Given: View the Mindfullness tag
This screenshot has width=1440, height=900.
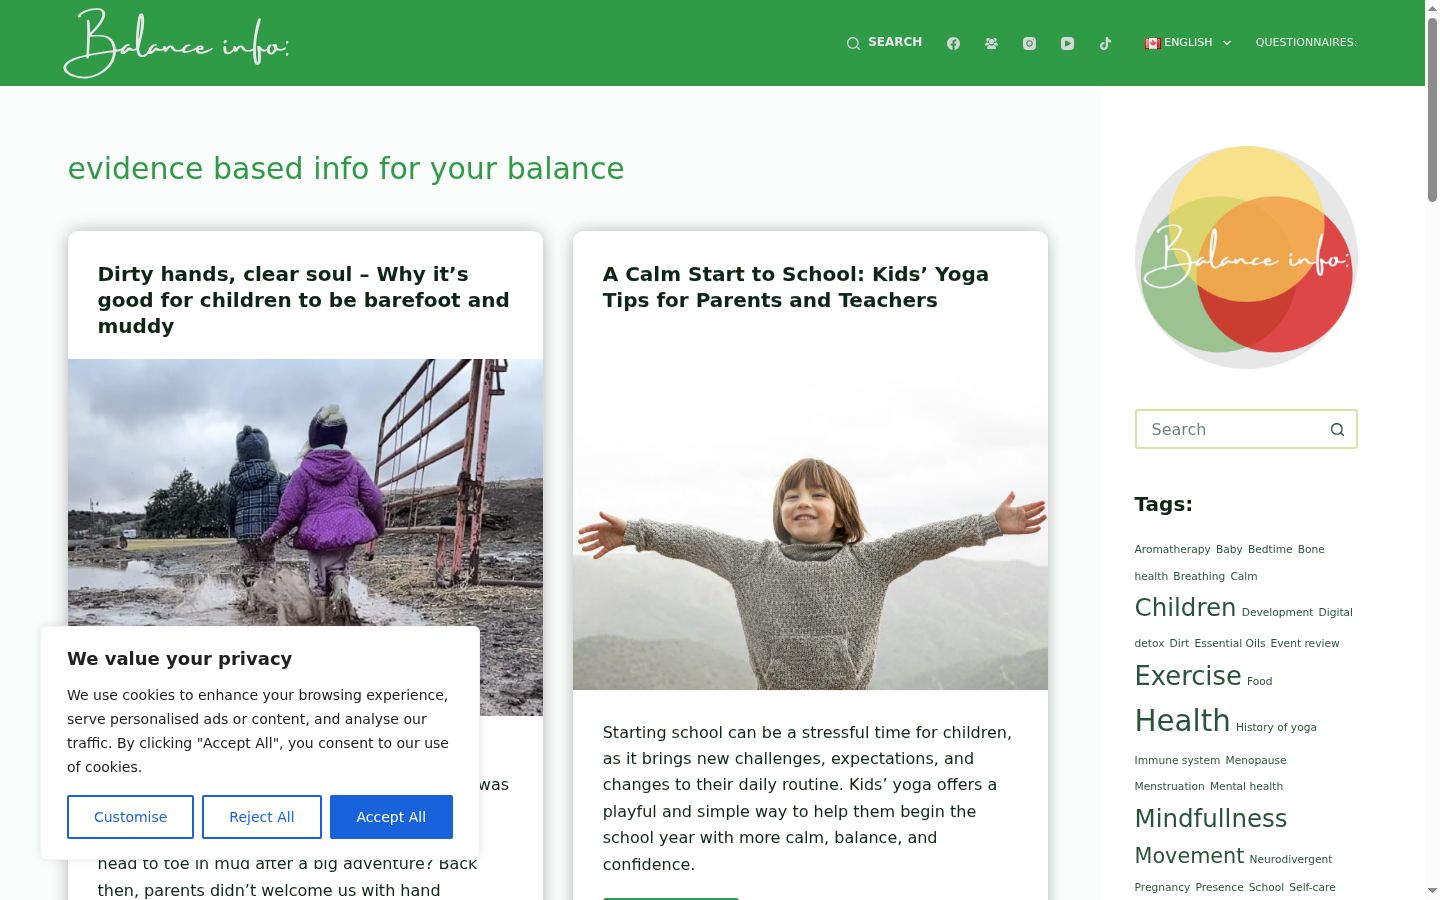Looking at the screenshot, I should [1210, 818].
